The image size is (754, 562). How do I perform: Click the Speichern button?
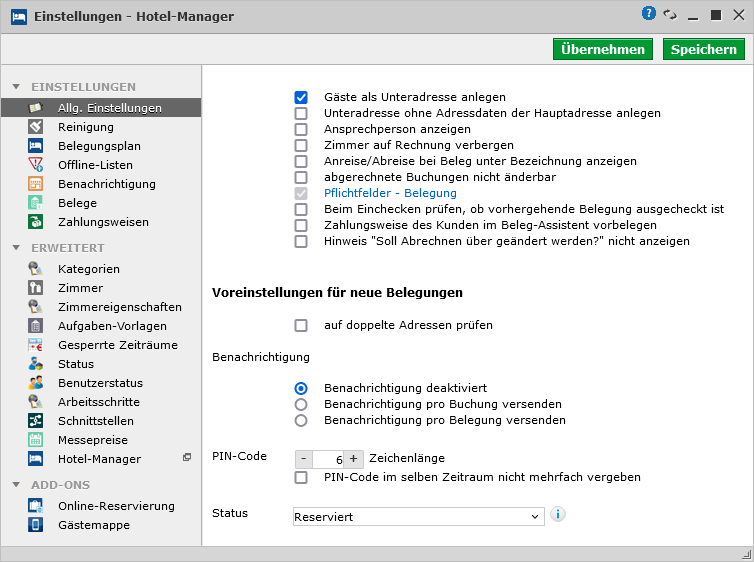[x=704, y=49]
